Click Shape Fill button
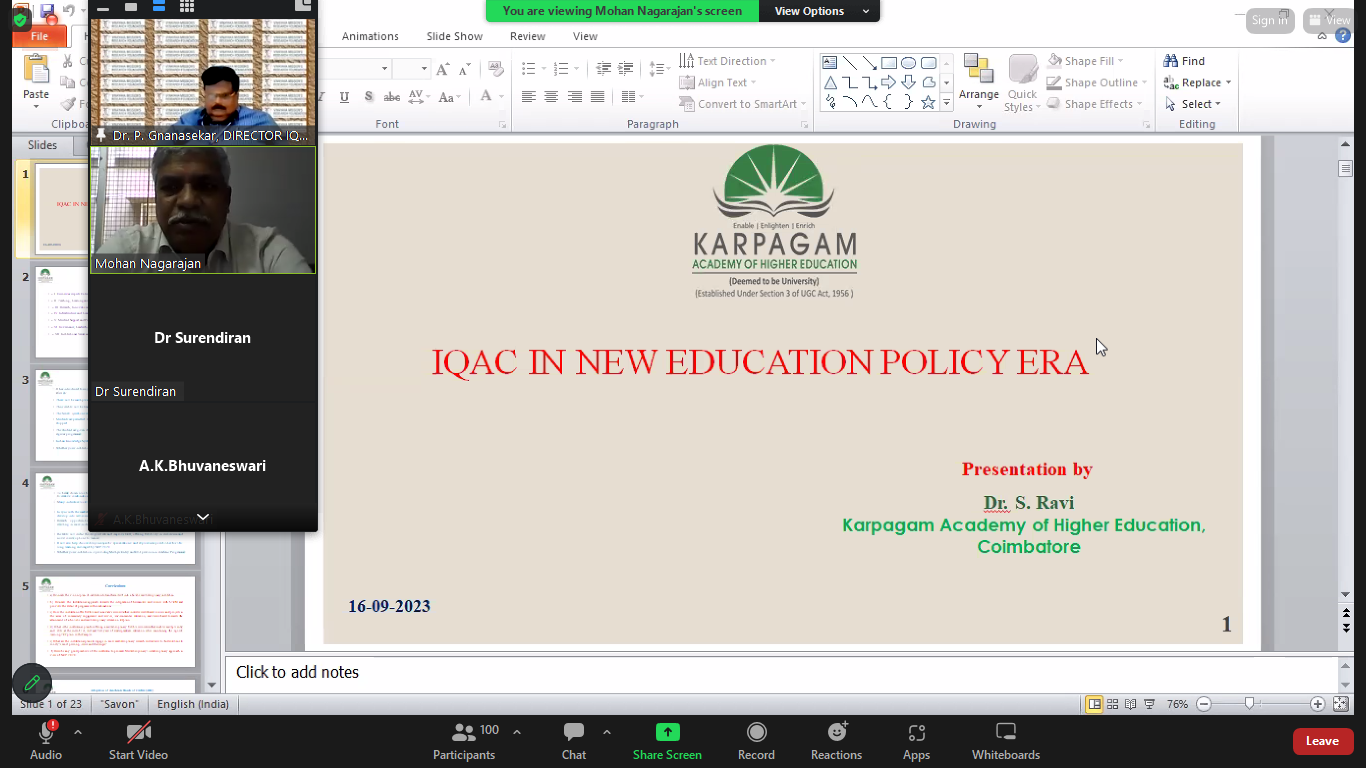1366x768 pixels. 1086,61
